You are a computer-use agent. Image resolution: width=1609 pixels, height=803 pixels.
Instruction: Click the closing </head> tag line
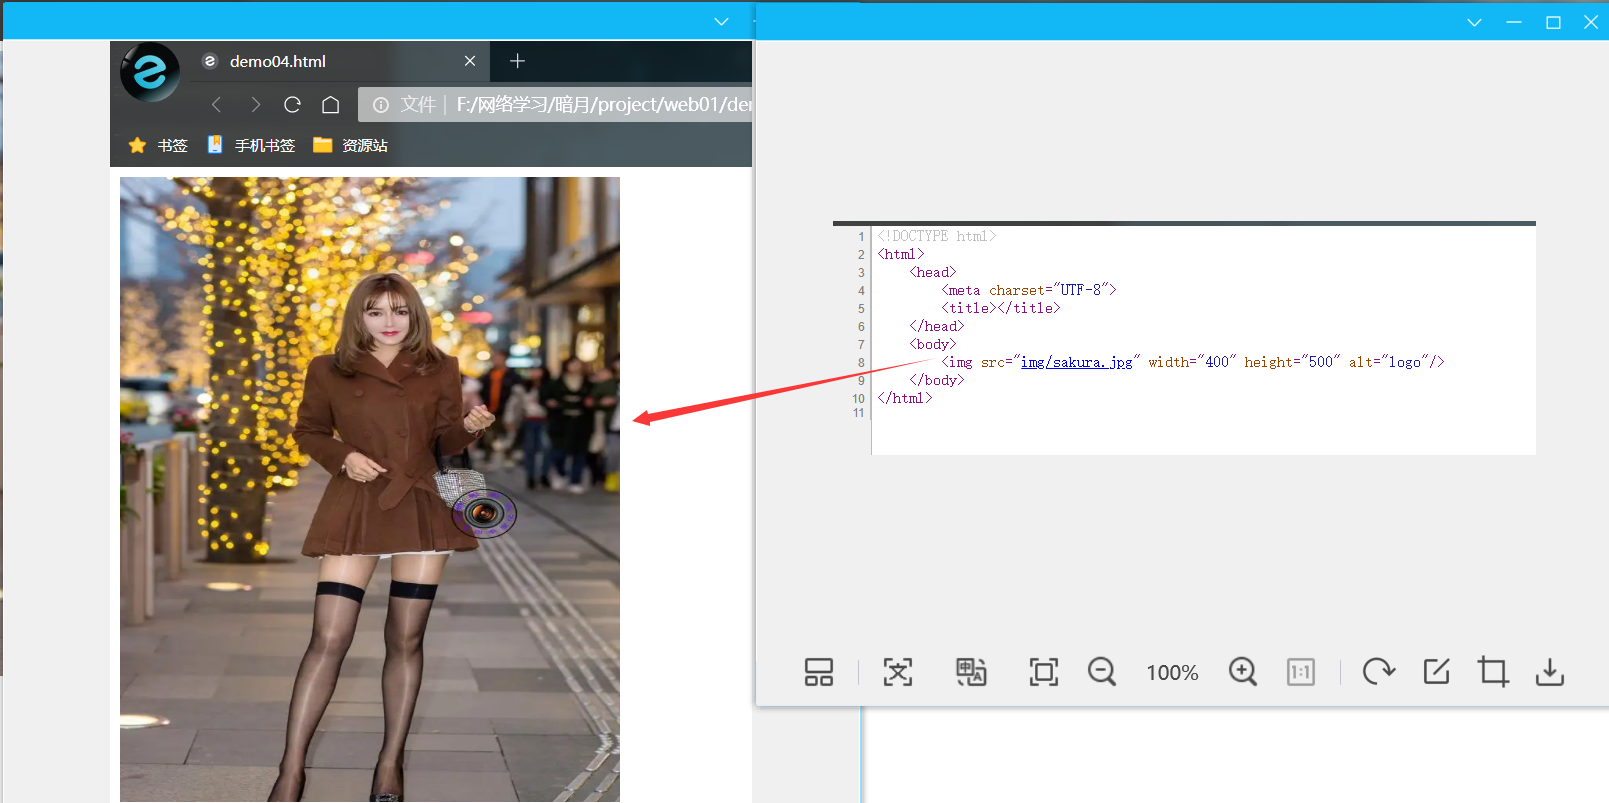point(936,326)
